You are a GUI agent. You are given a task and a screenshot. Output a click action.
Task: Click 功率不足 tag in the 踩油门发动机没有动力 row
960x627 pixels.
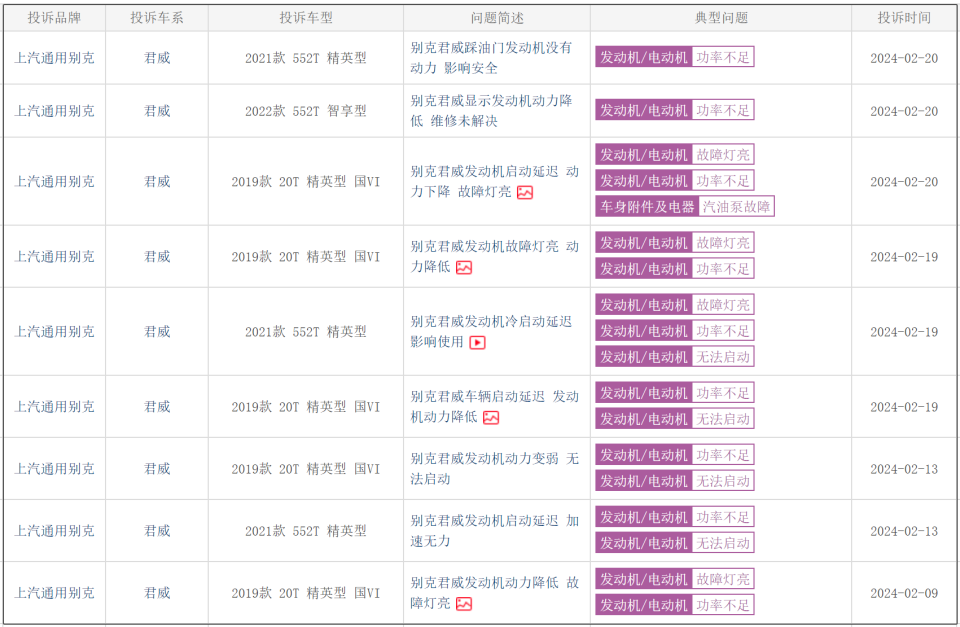coord(675,57)
